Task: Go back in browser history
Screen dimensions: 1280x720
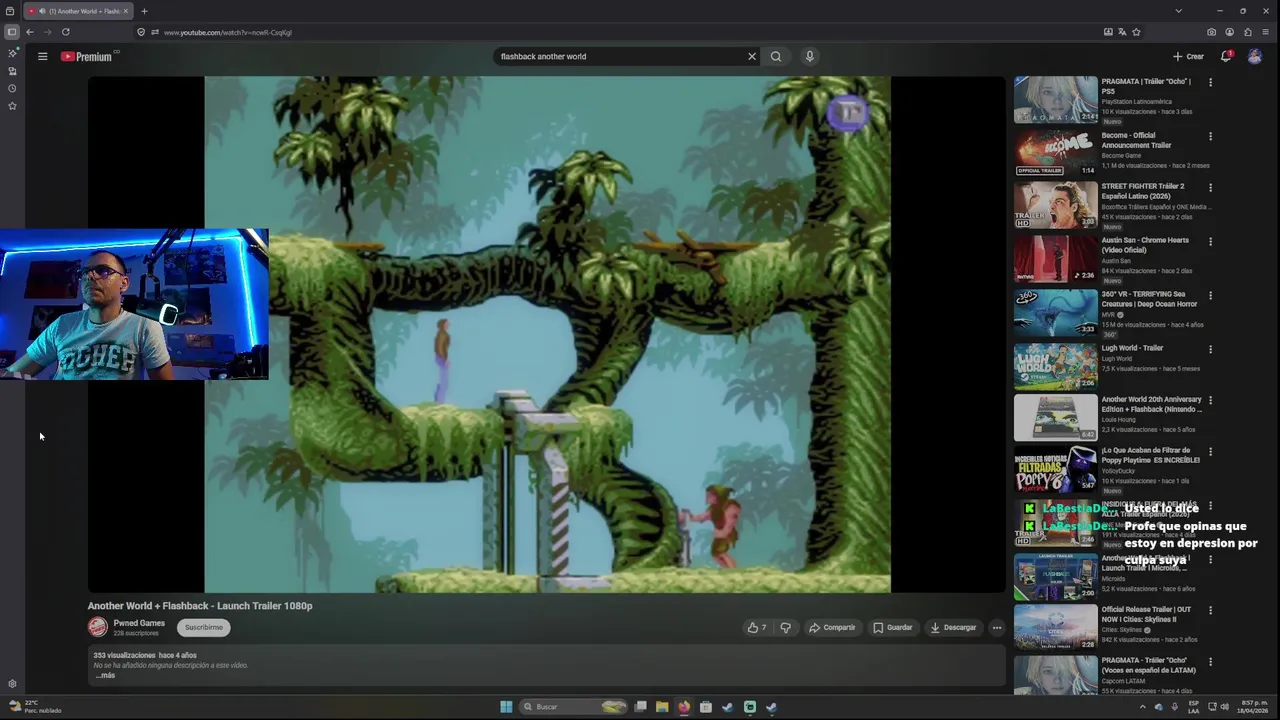Action: pyautogui.click(x=30, y=32)
